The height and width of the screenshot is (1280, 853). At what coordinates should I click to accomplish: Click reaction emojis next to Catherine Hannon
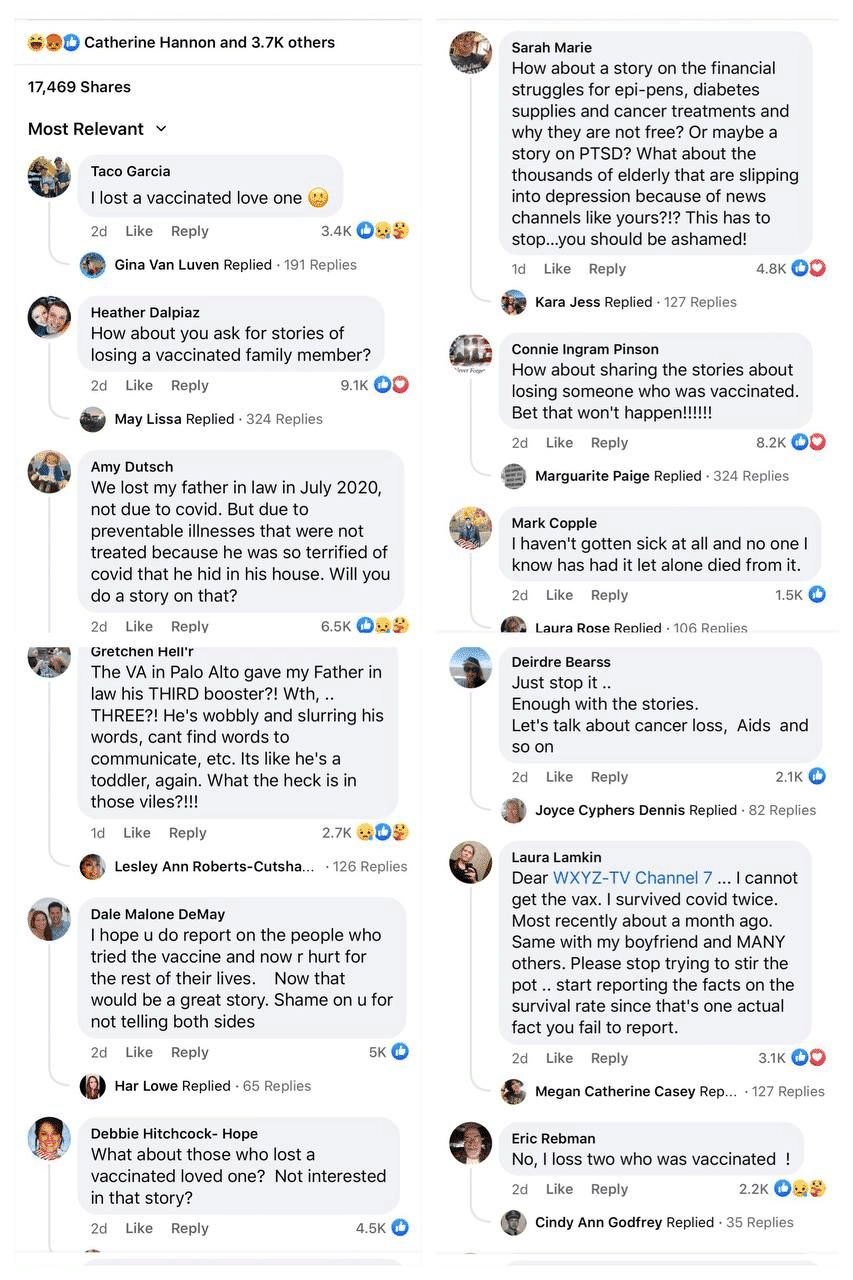(x=54, y=43)
